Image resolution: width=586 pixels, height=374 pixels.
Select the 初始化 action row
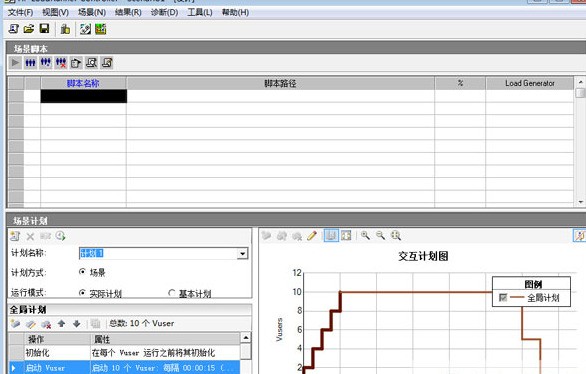click(124, 353)
